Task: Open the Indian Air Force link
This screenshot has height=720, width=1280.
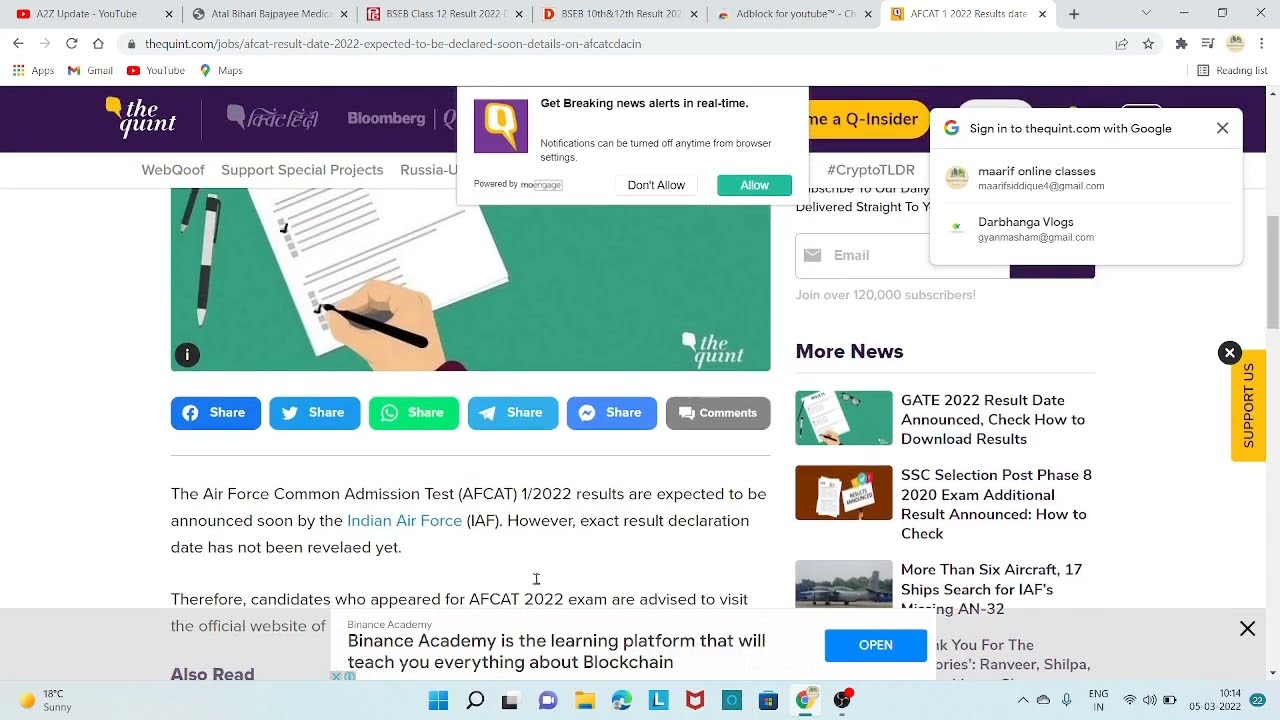Action: coord(404,521)
